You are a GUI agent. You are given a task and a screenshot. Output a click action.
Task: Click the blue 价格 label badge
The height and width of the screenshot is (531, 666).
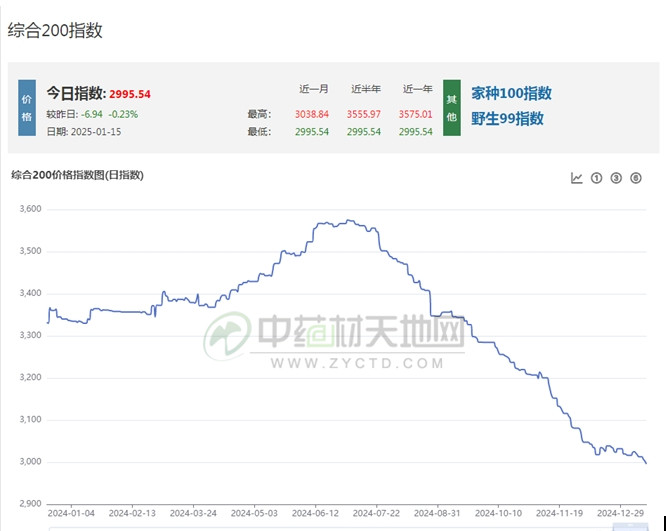click(x=27, y=107)
